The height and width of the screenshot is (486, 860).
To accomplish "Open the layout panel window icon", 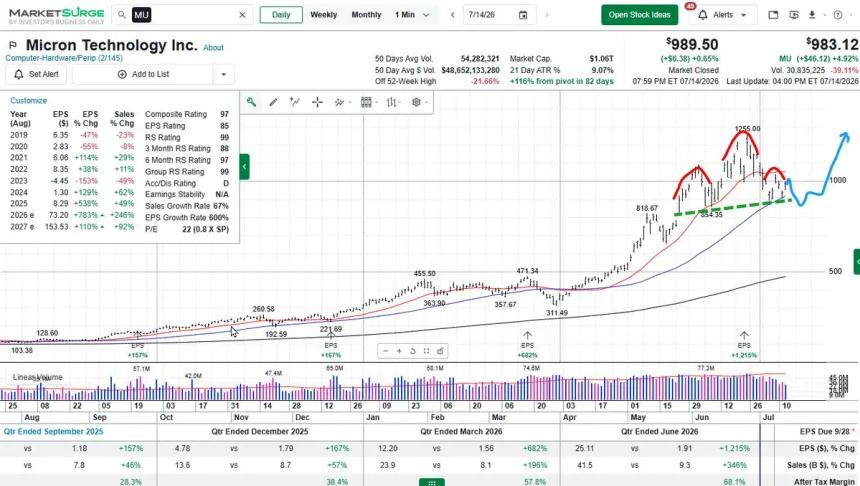I will (x=773, y=15).
